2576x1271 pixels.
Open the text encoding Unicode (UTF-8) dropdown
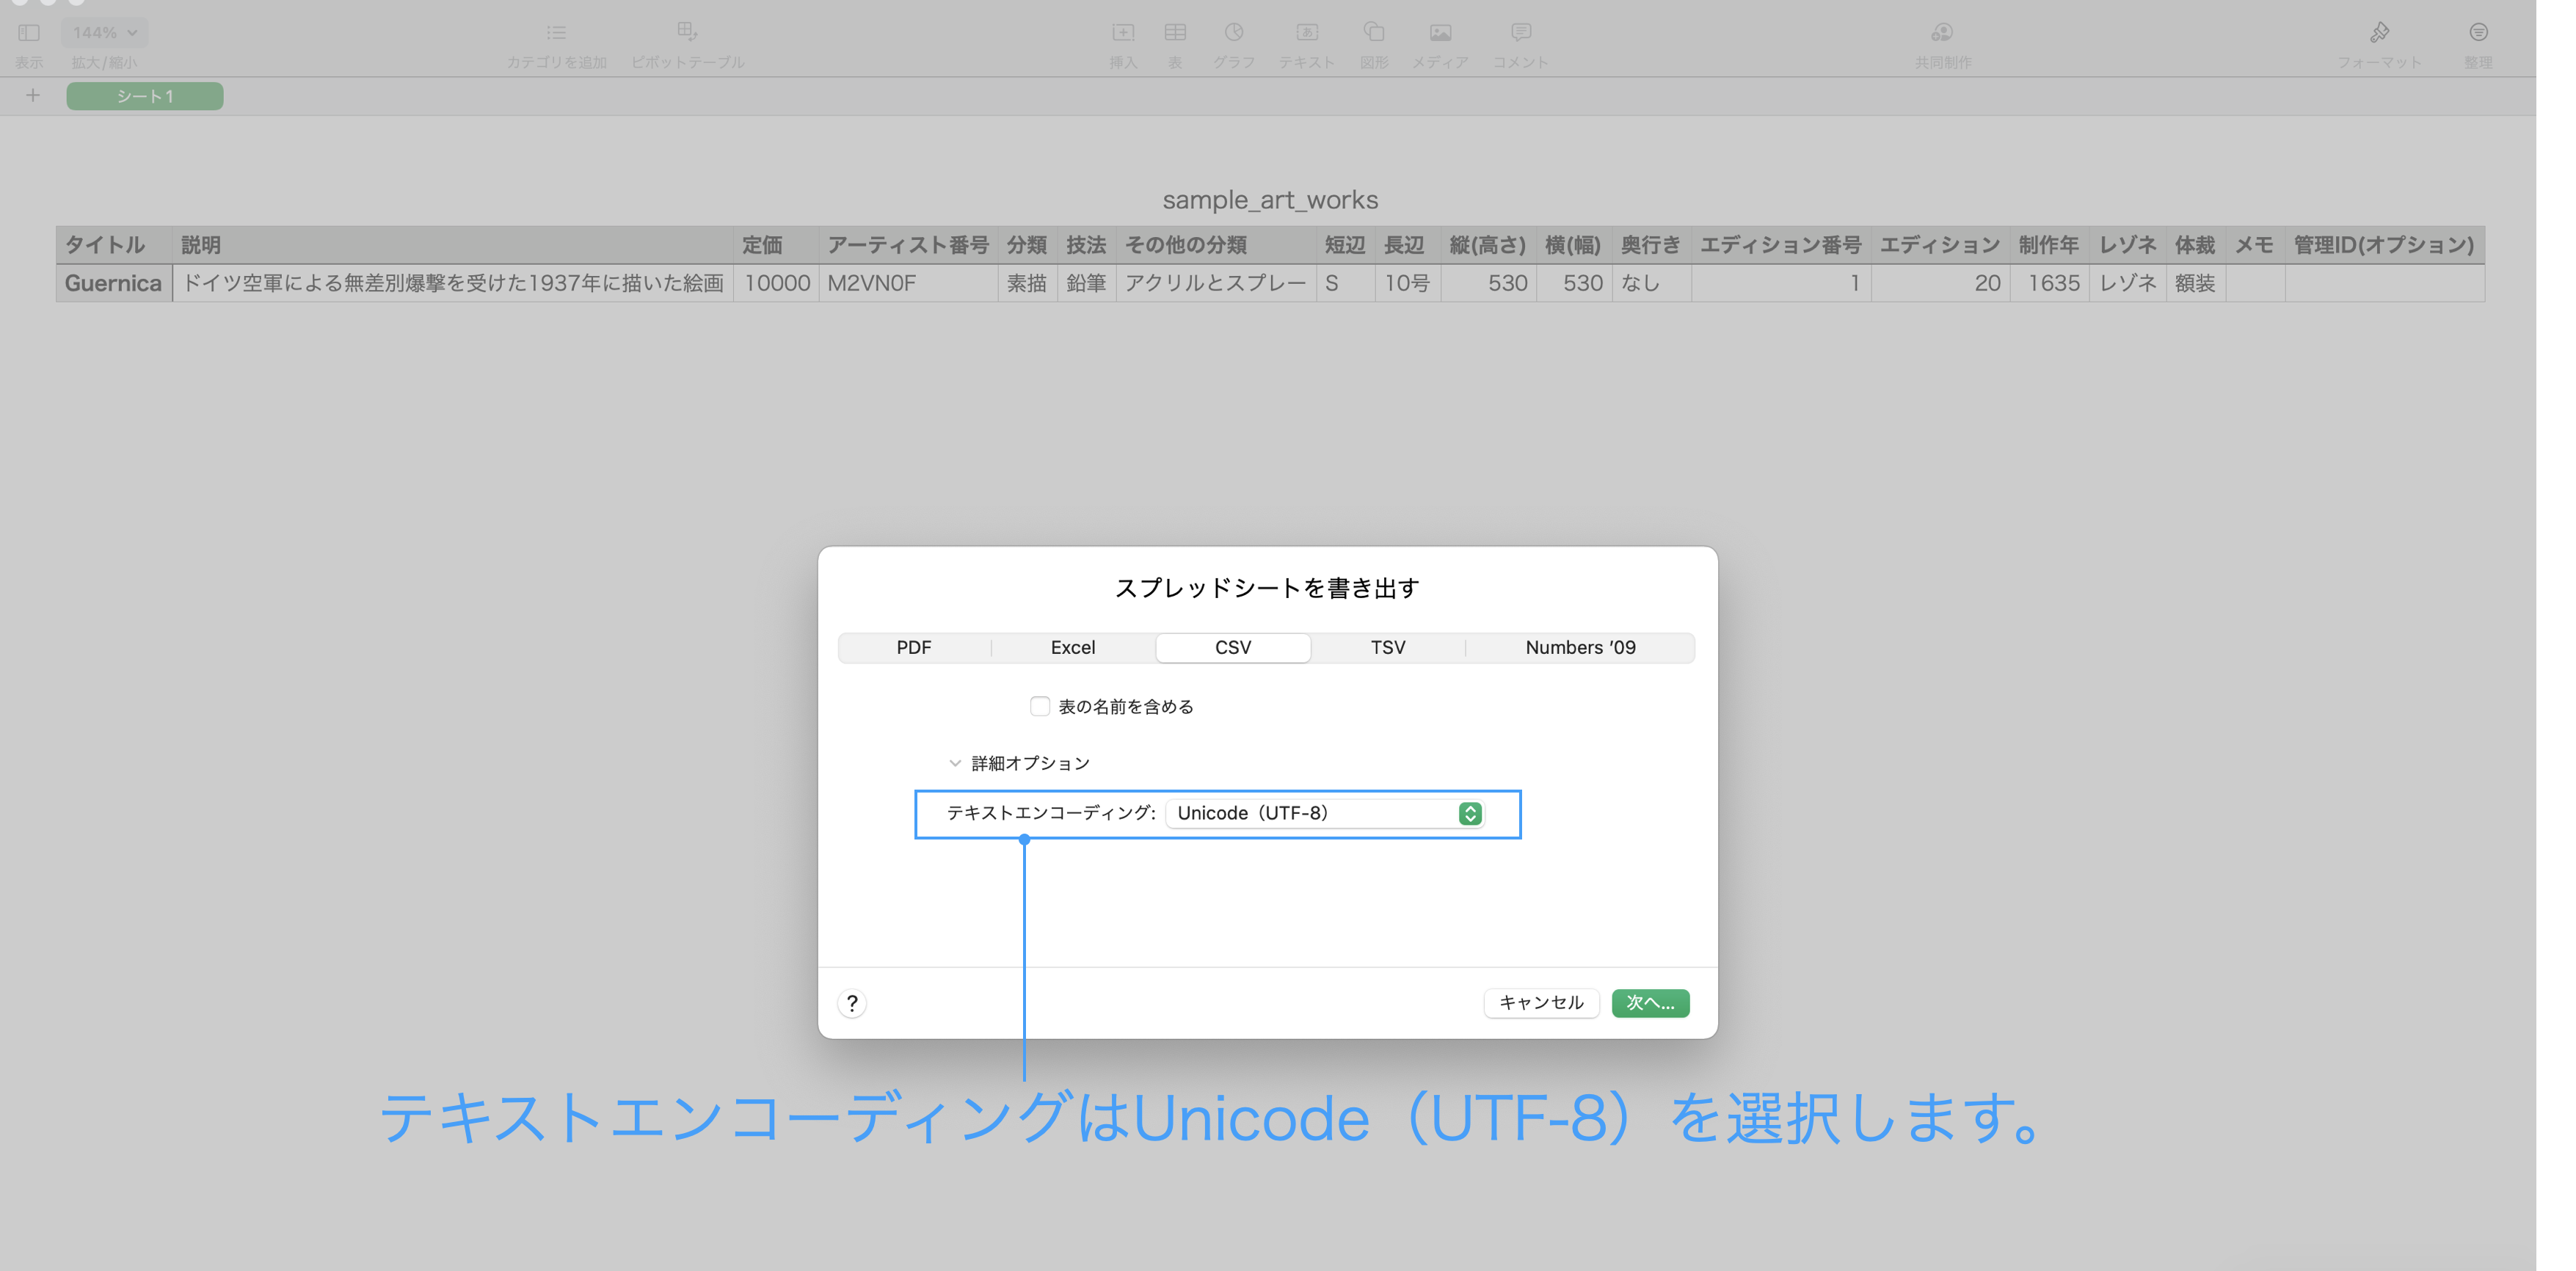point(1326,813)
